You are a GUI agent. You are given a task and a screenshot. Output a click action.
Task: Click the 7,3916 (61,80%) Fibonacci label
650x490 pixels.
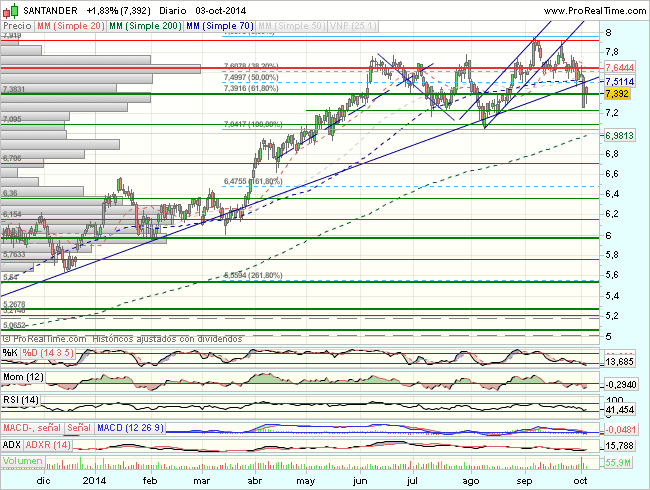251,88
